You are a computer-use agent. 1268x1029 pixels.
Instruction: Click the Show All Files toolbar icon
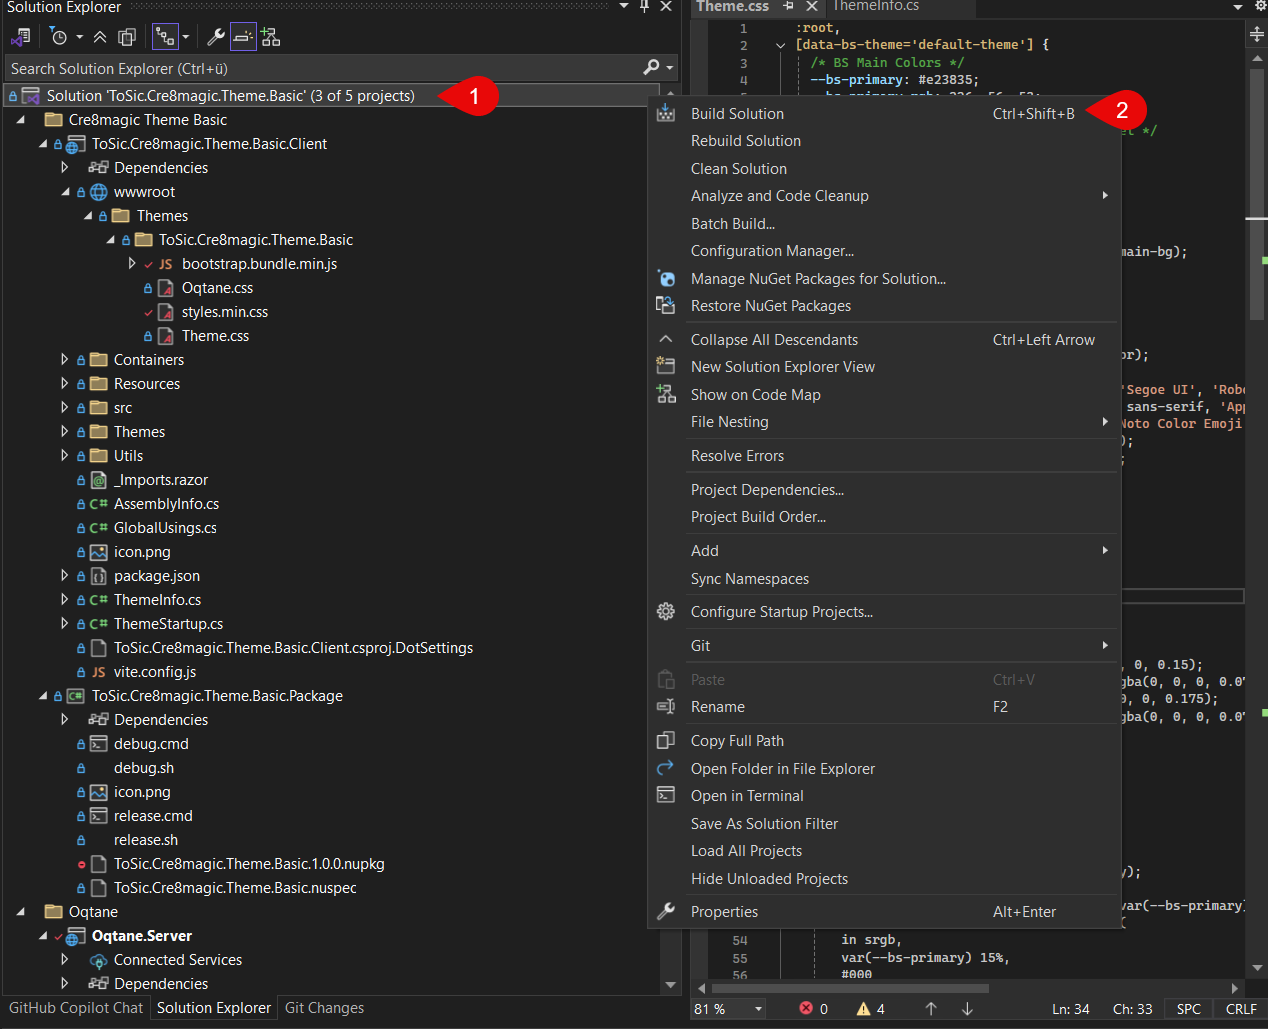click(127, 38)
